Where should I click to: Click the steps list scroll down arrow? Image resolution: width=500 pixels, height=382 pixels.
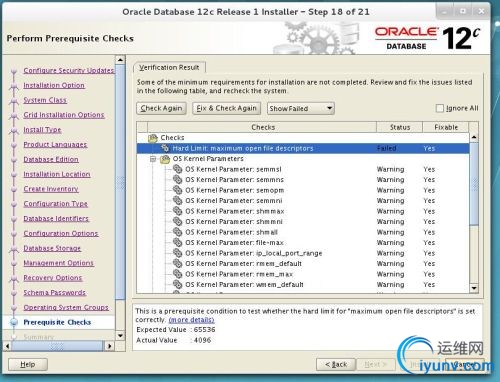pyautogui.click(x=120, y=335)
